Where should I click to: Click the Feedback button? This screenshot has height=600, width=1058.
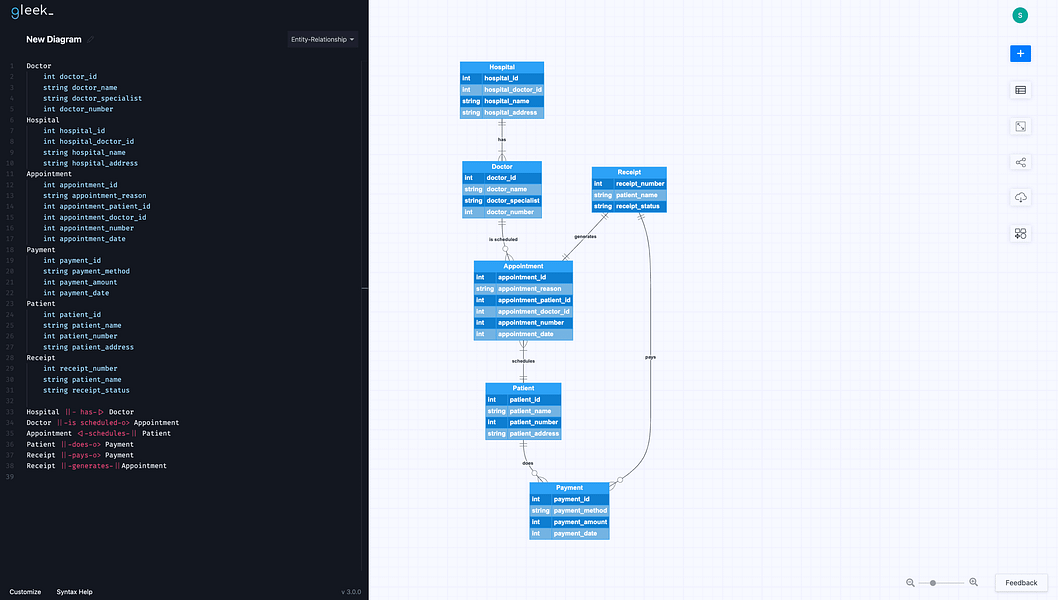1020,582
